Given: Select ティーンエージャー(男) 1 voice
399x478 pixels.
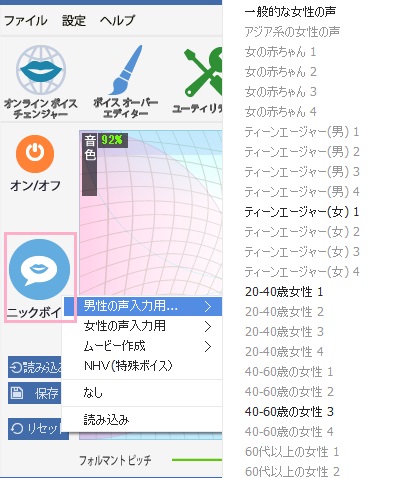Looking at the screenshot, I should point(302,132).
